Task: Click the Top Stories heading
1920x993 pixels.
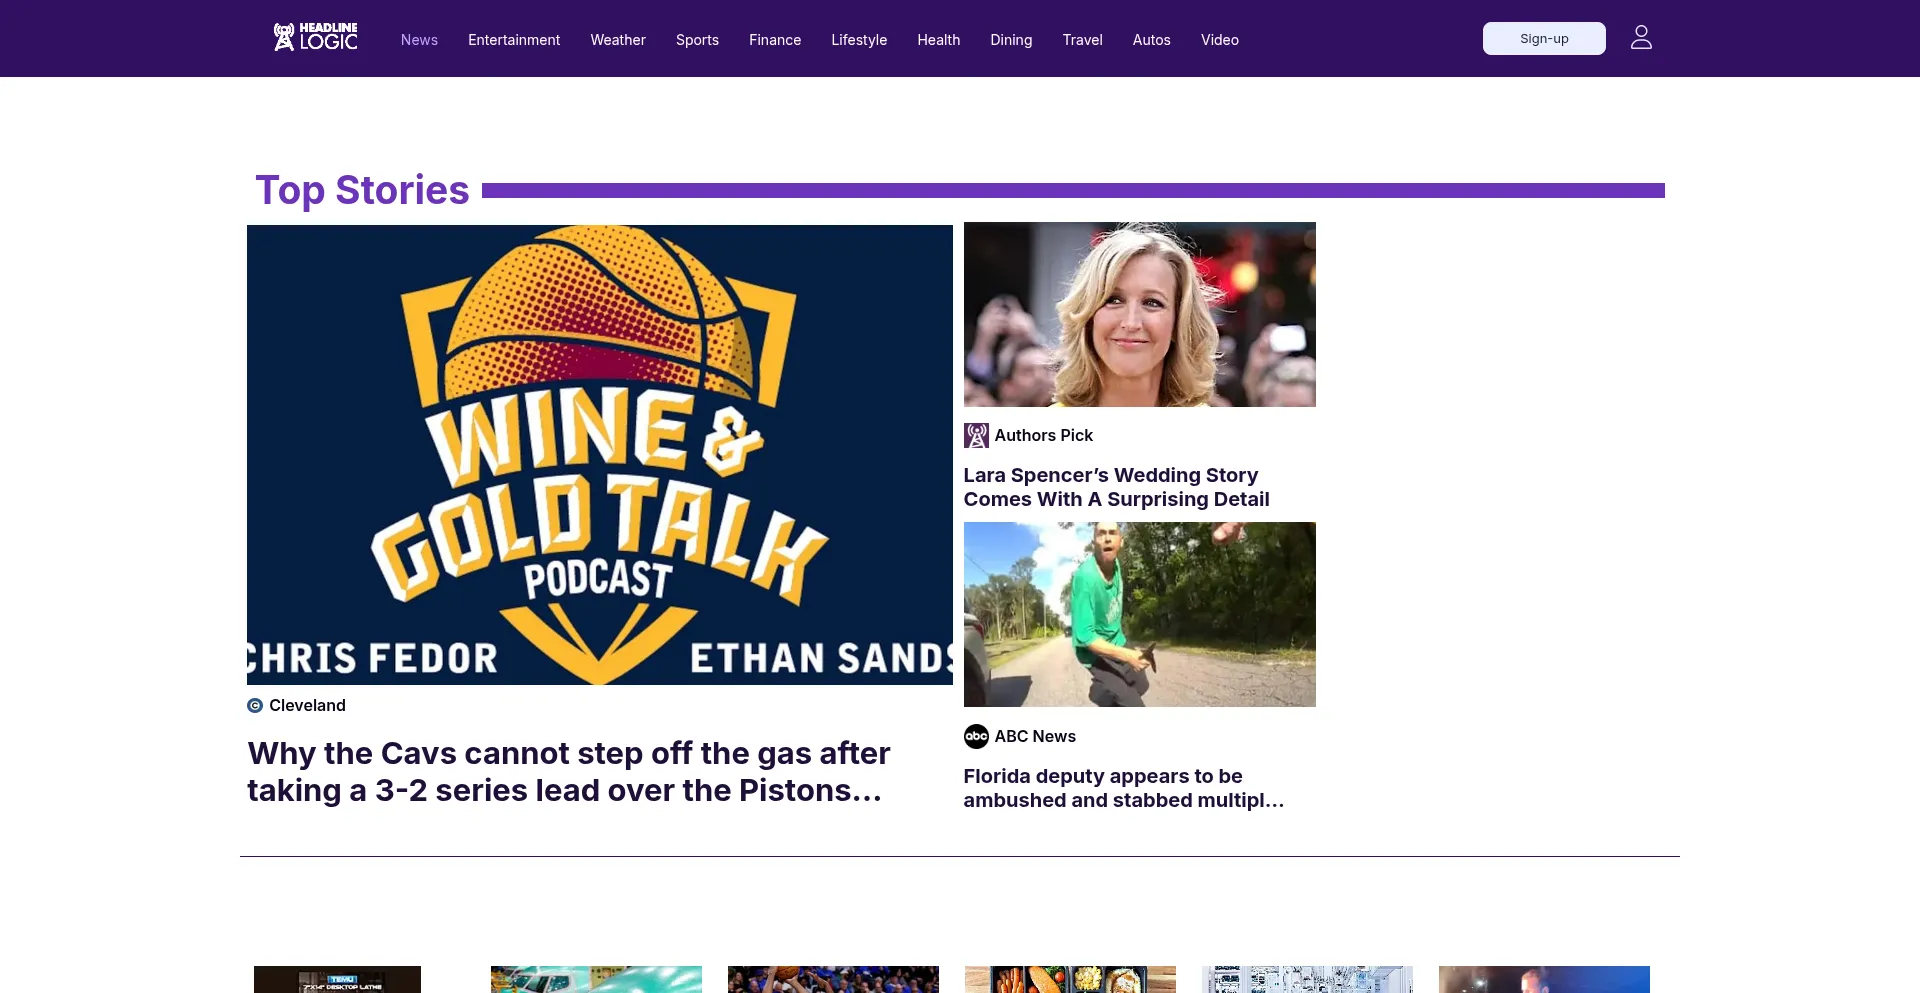Action: (362, 190)
